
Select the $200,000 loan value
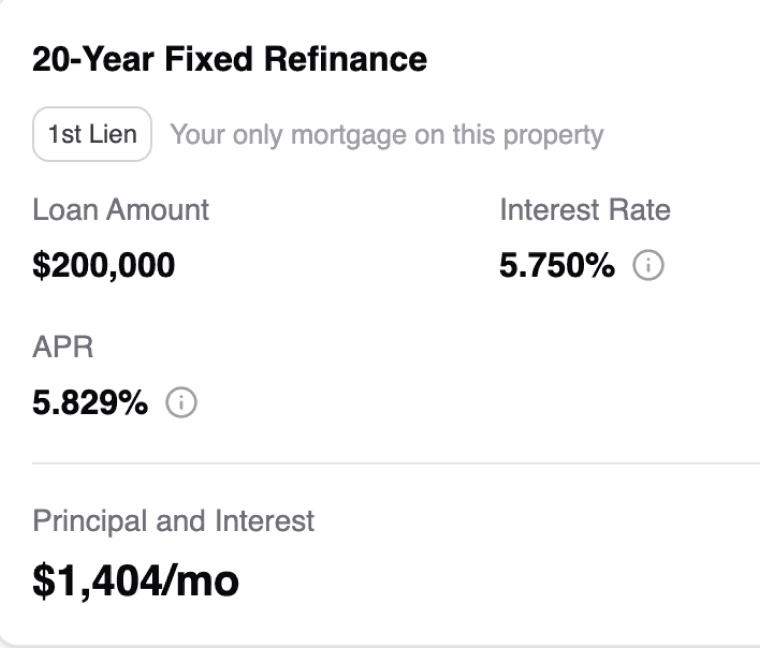point(103,266)
